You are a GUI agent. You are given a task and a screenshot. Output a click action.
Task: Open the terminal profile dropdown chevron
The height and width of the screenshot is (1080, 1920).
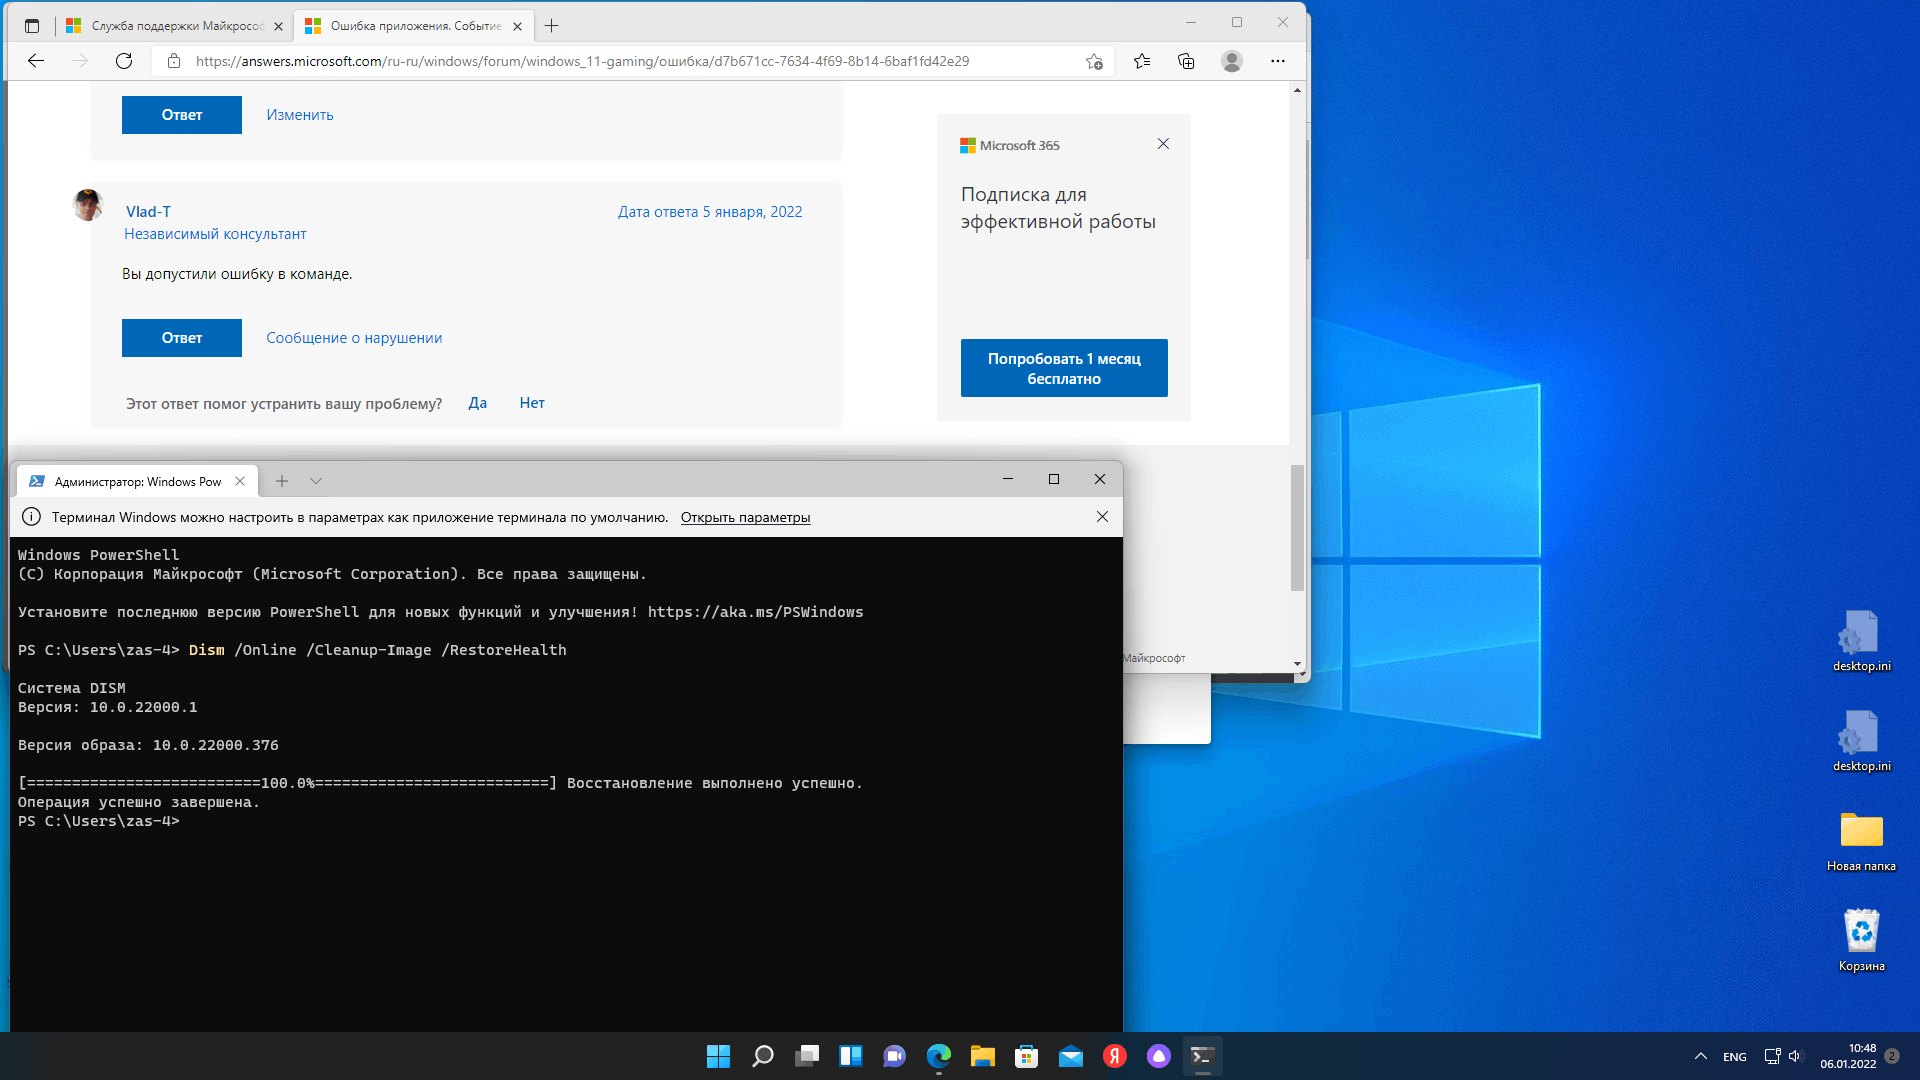click(x=316, y=481)
